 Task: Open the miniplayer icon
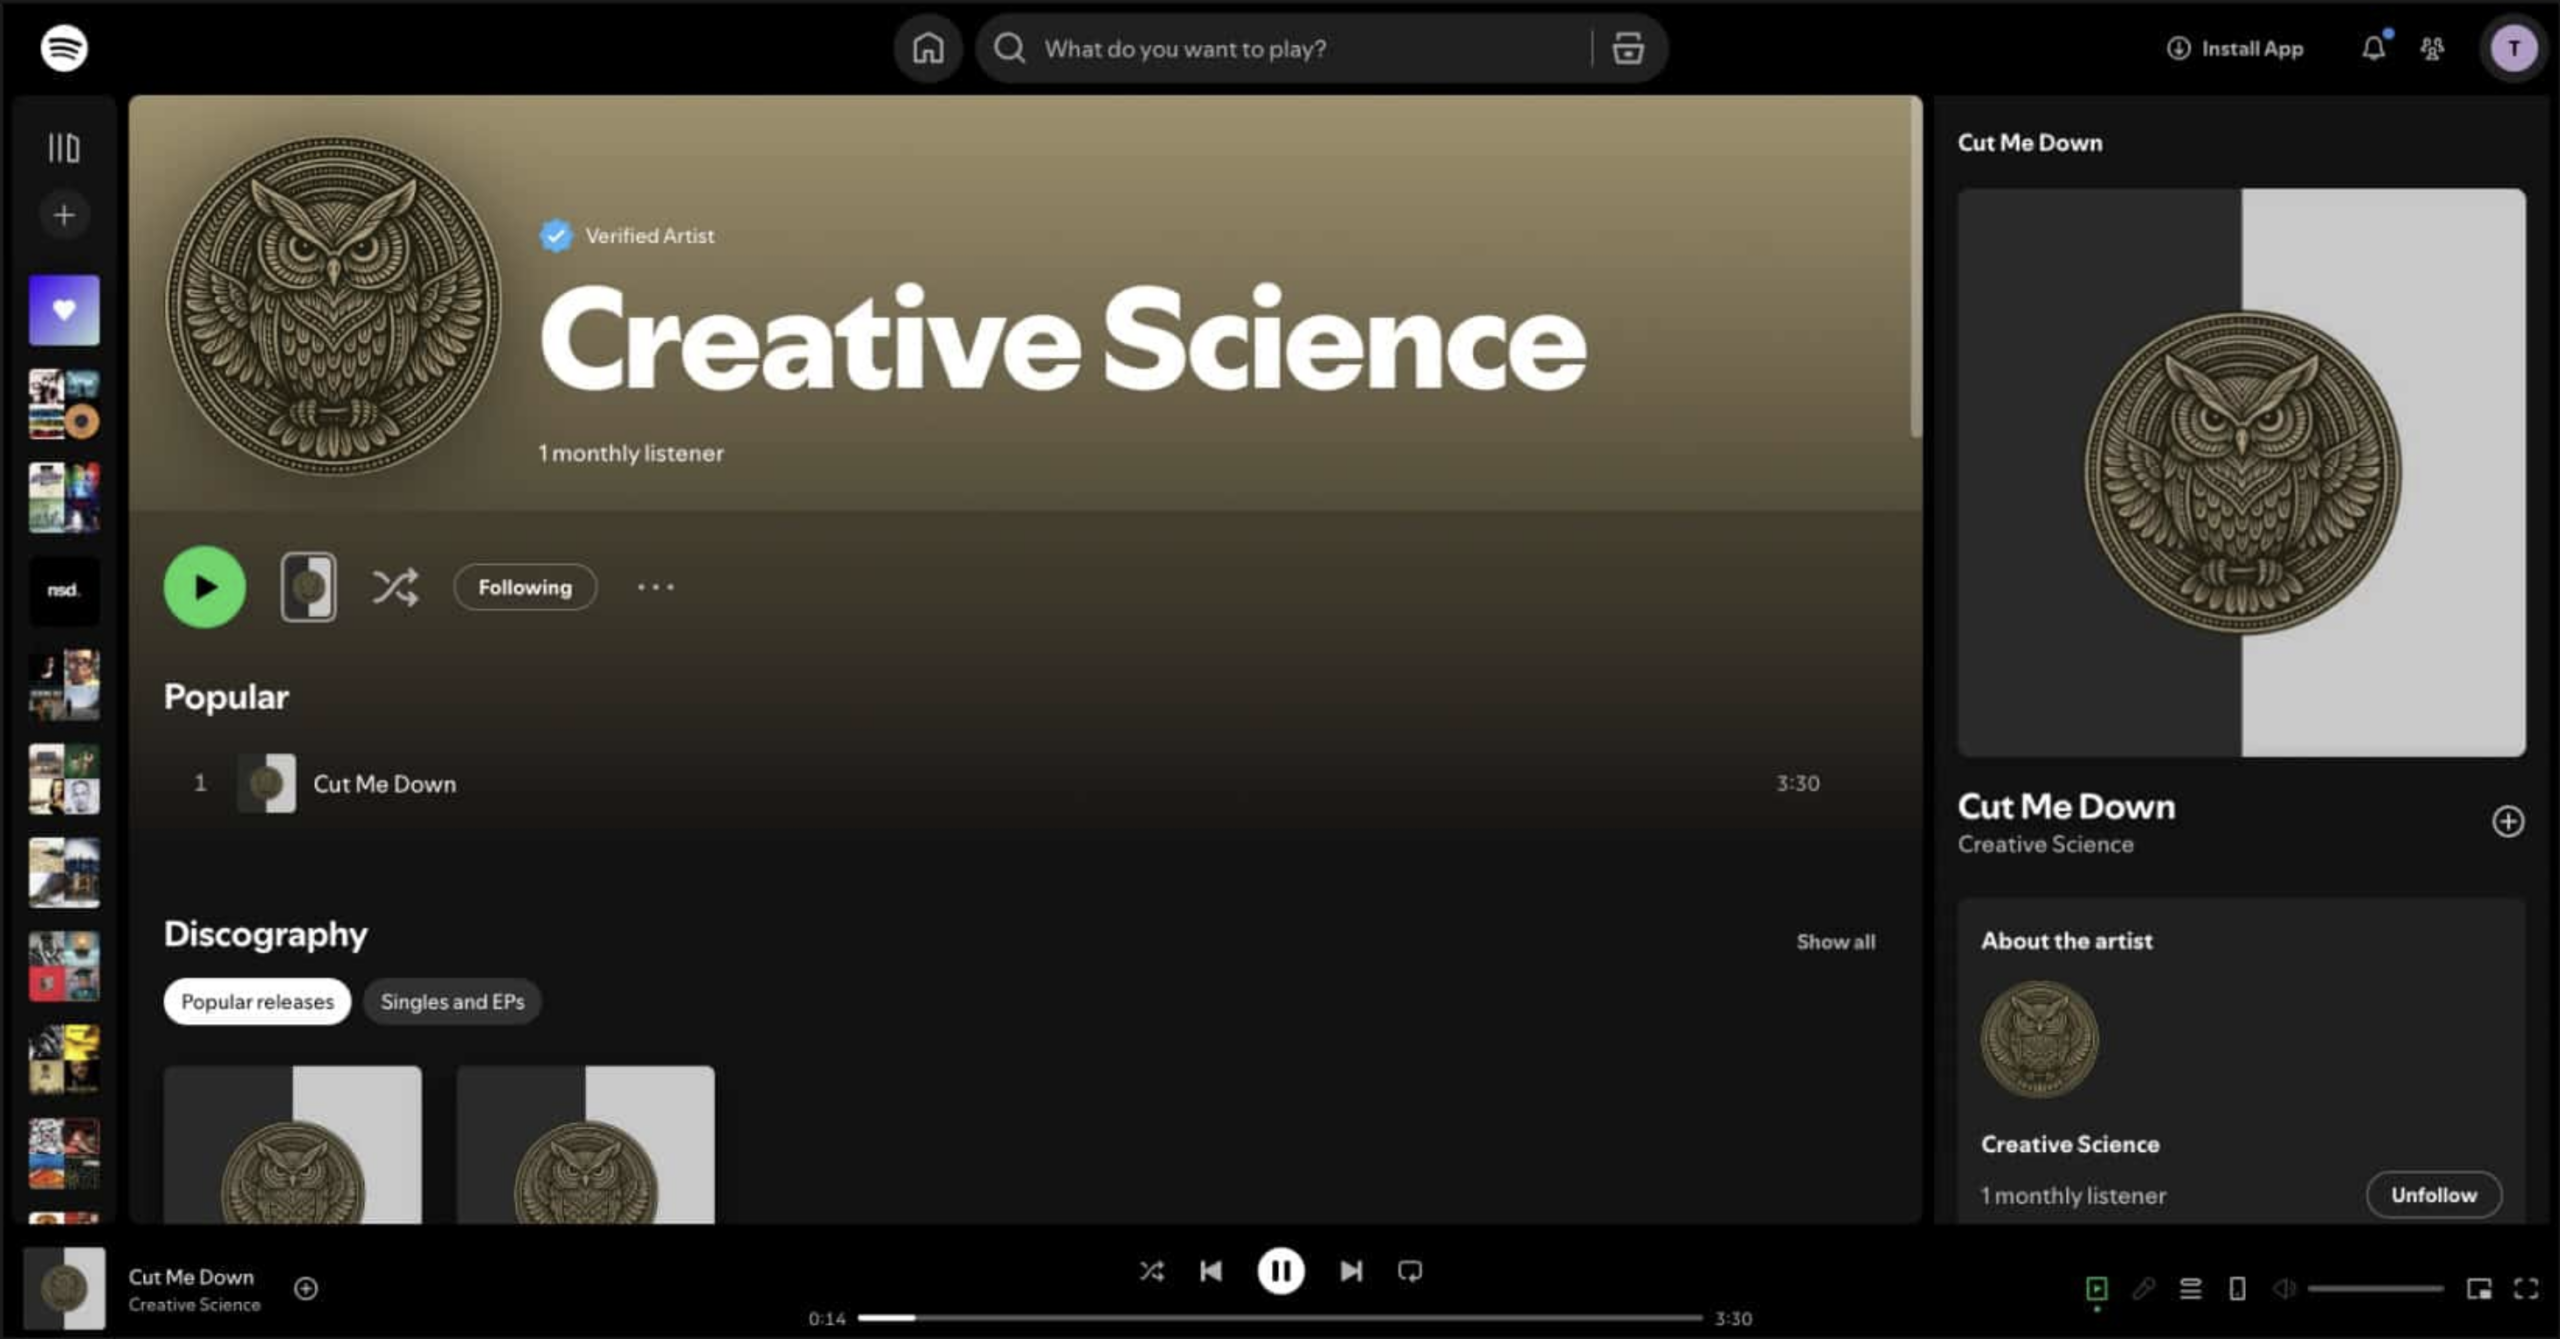tap(2479, 1289)
